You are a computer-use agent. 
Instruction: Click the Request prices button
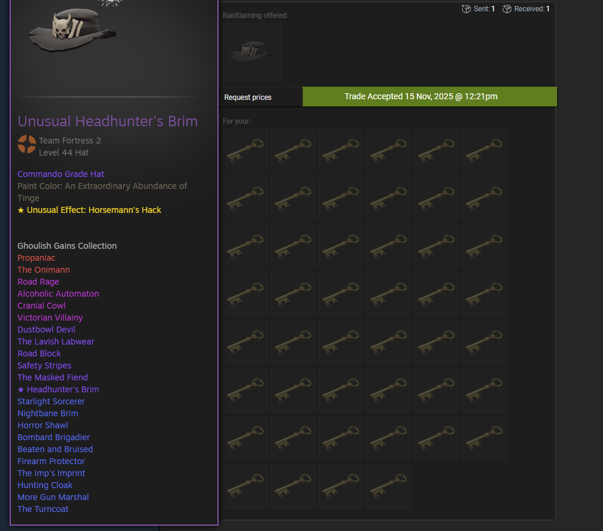(x=248, y=97)
